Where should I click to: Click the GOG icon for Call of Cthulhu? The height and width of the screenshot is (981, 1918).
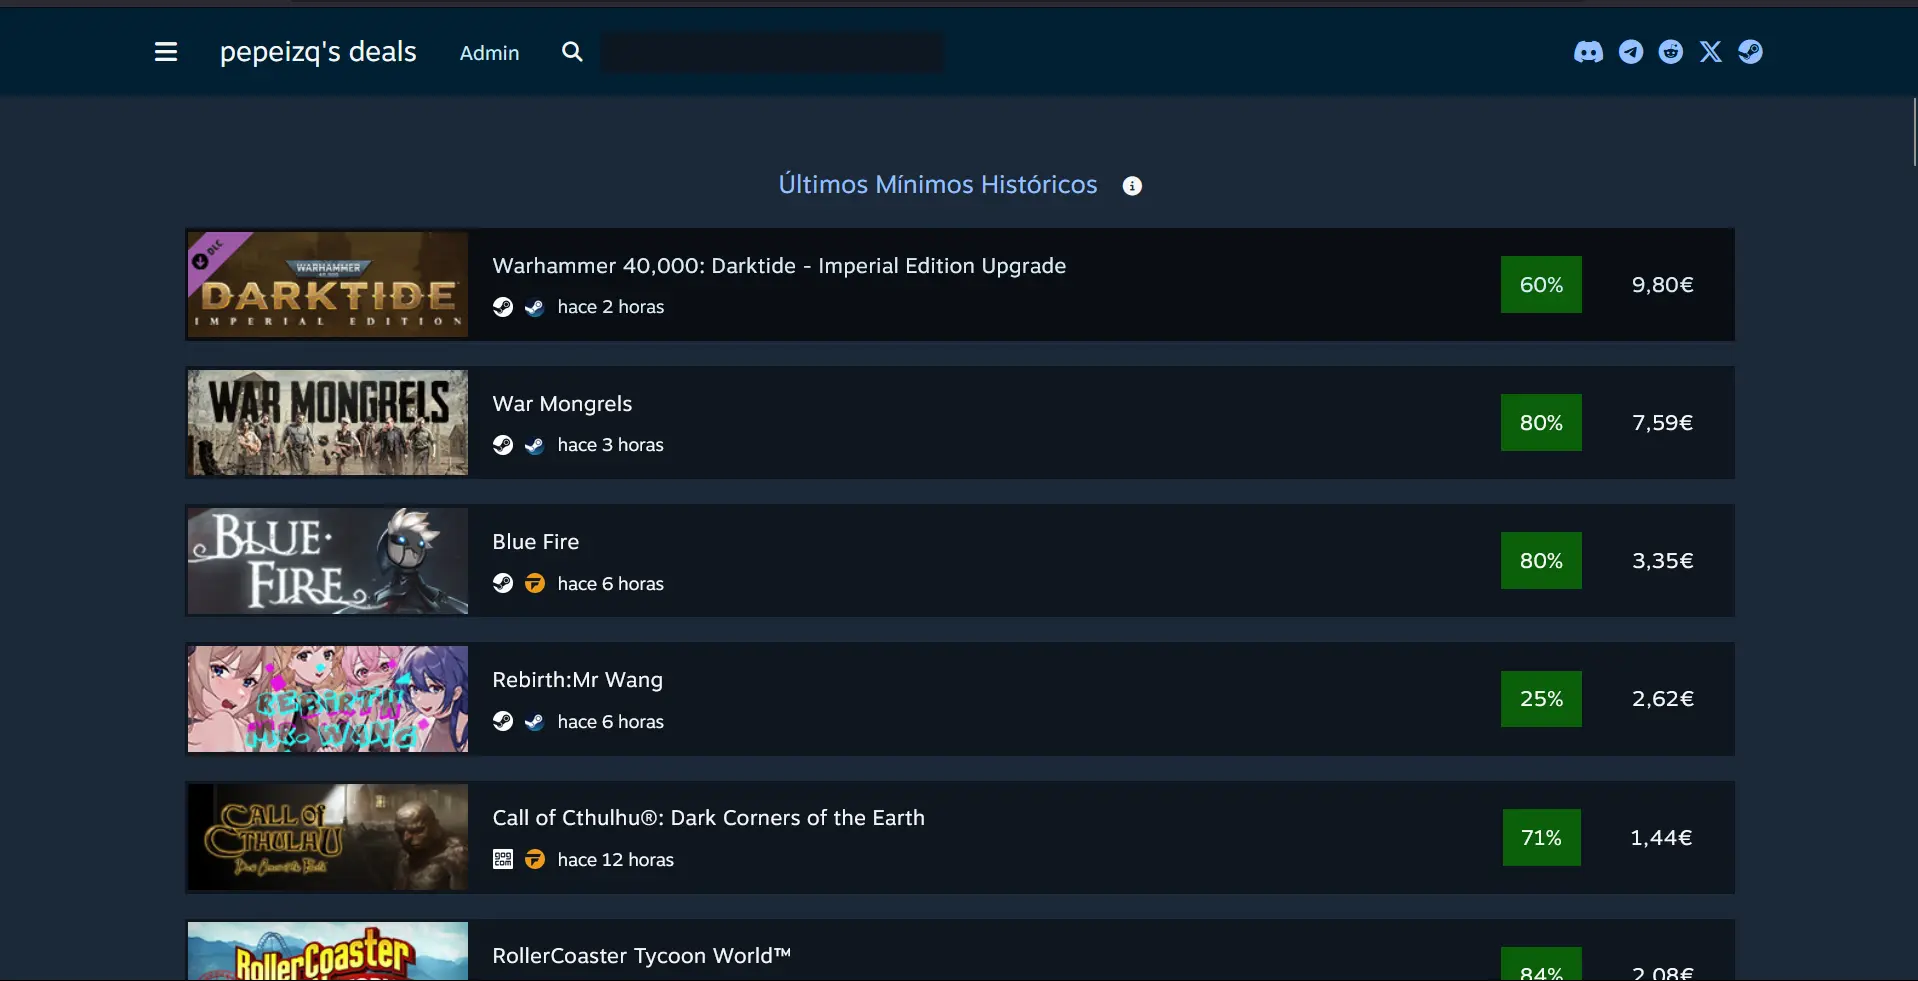coord(503,859)
